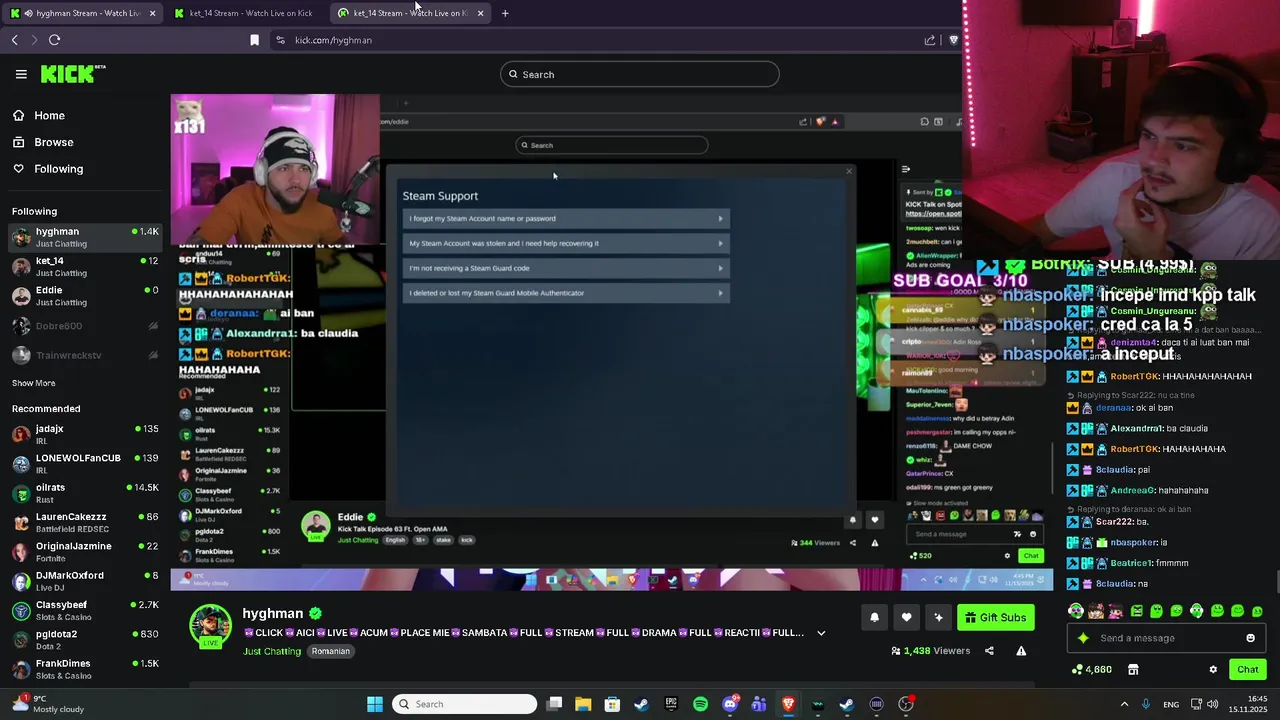Open recommended channel oilrats
1280x720 pixels.
[x=85, y=493]
